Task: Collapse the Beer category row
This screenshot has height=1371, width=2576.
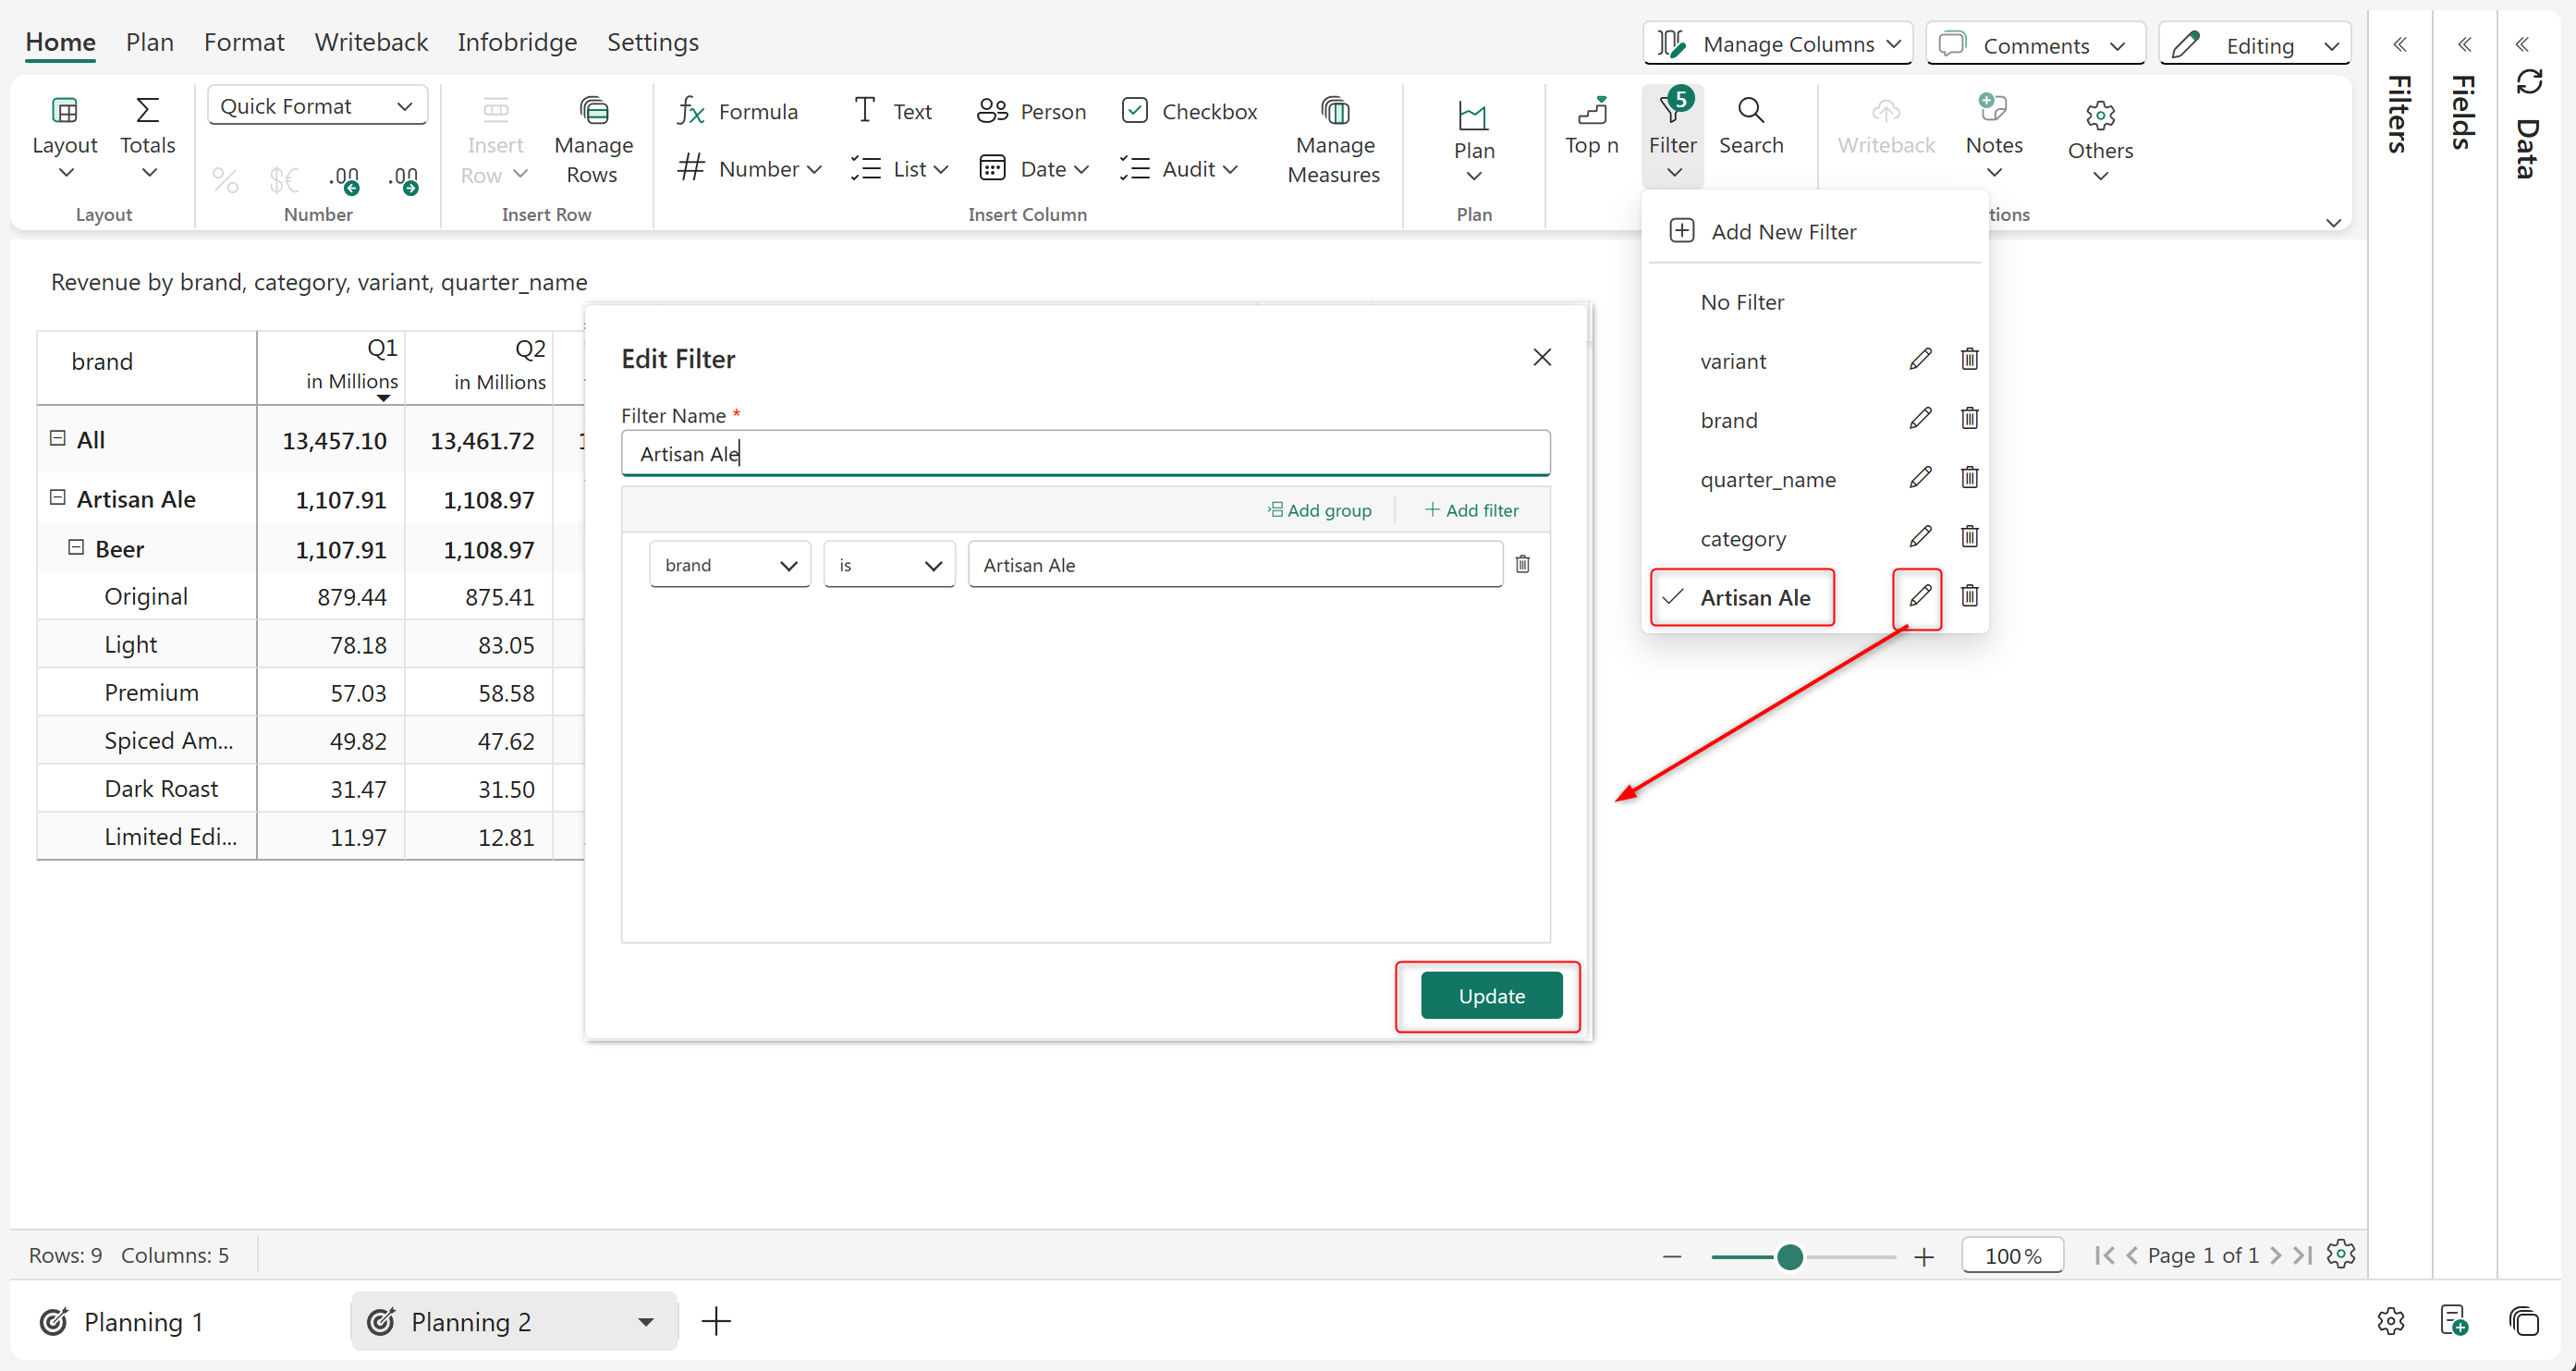Action: (x=76, y=548)
